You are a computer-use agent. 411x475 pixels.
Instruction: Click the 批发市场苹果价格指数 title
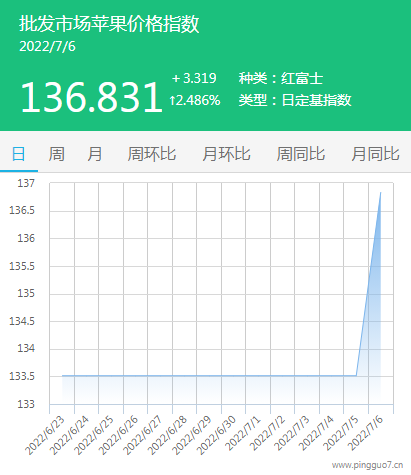coord(109,24)
